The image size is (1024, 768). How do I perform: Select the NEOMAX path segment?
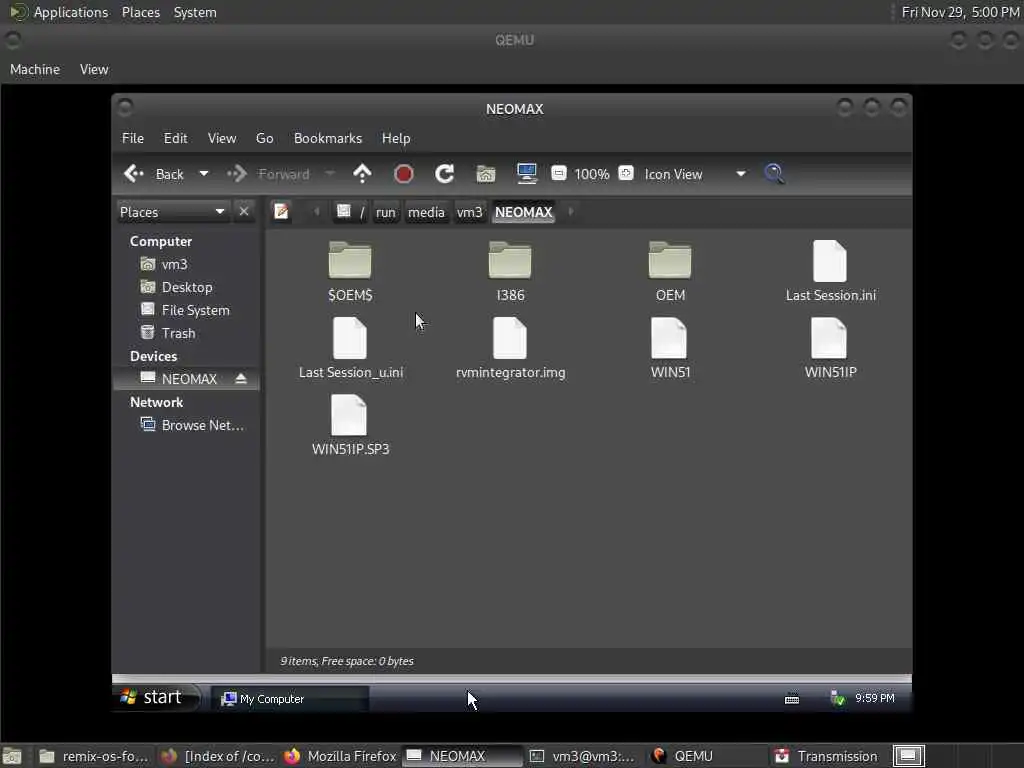[524, 212]
